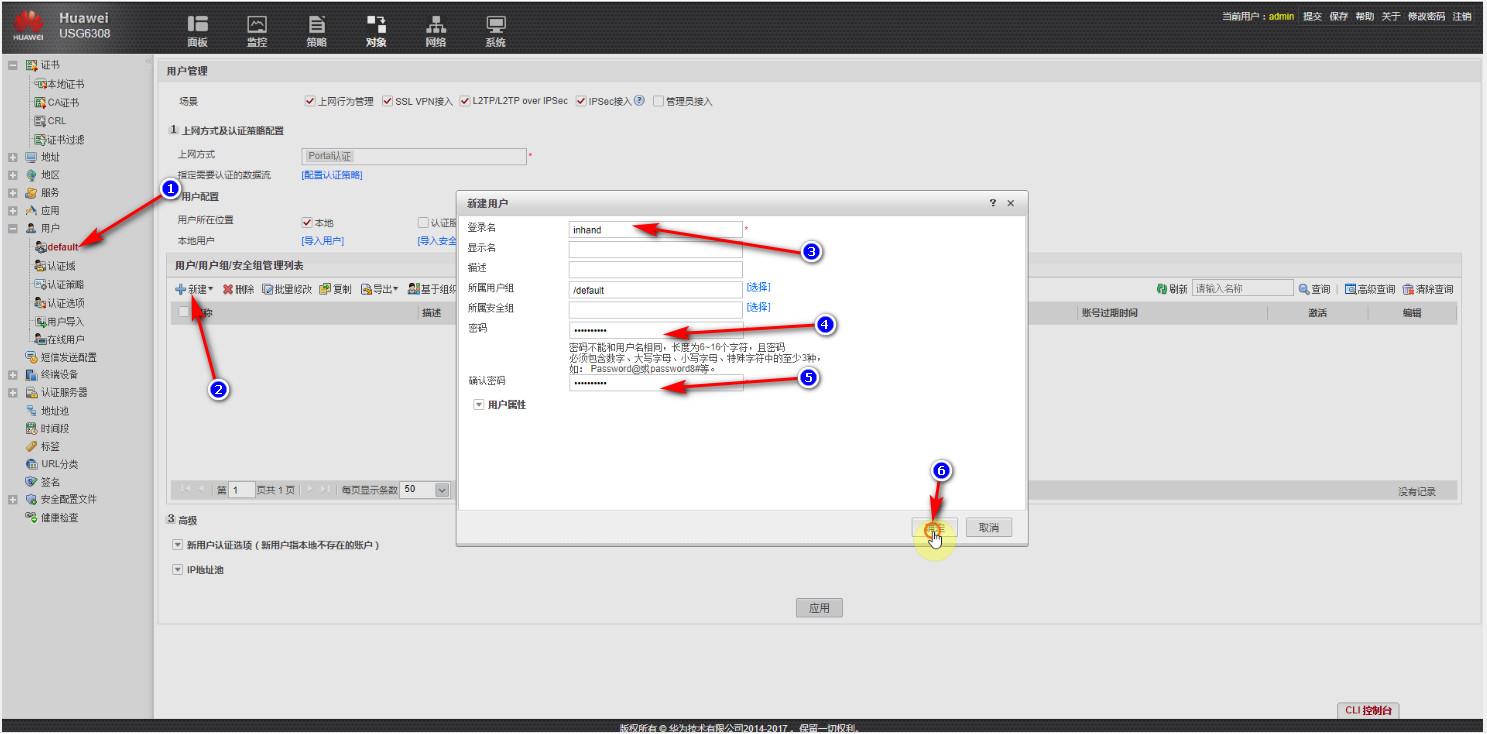Click the help question mark in 新建用户 dialog
This screenshot has height=734, width=1487.
[x=993, y=203]
